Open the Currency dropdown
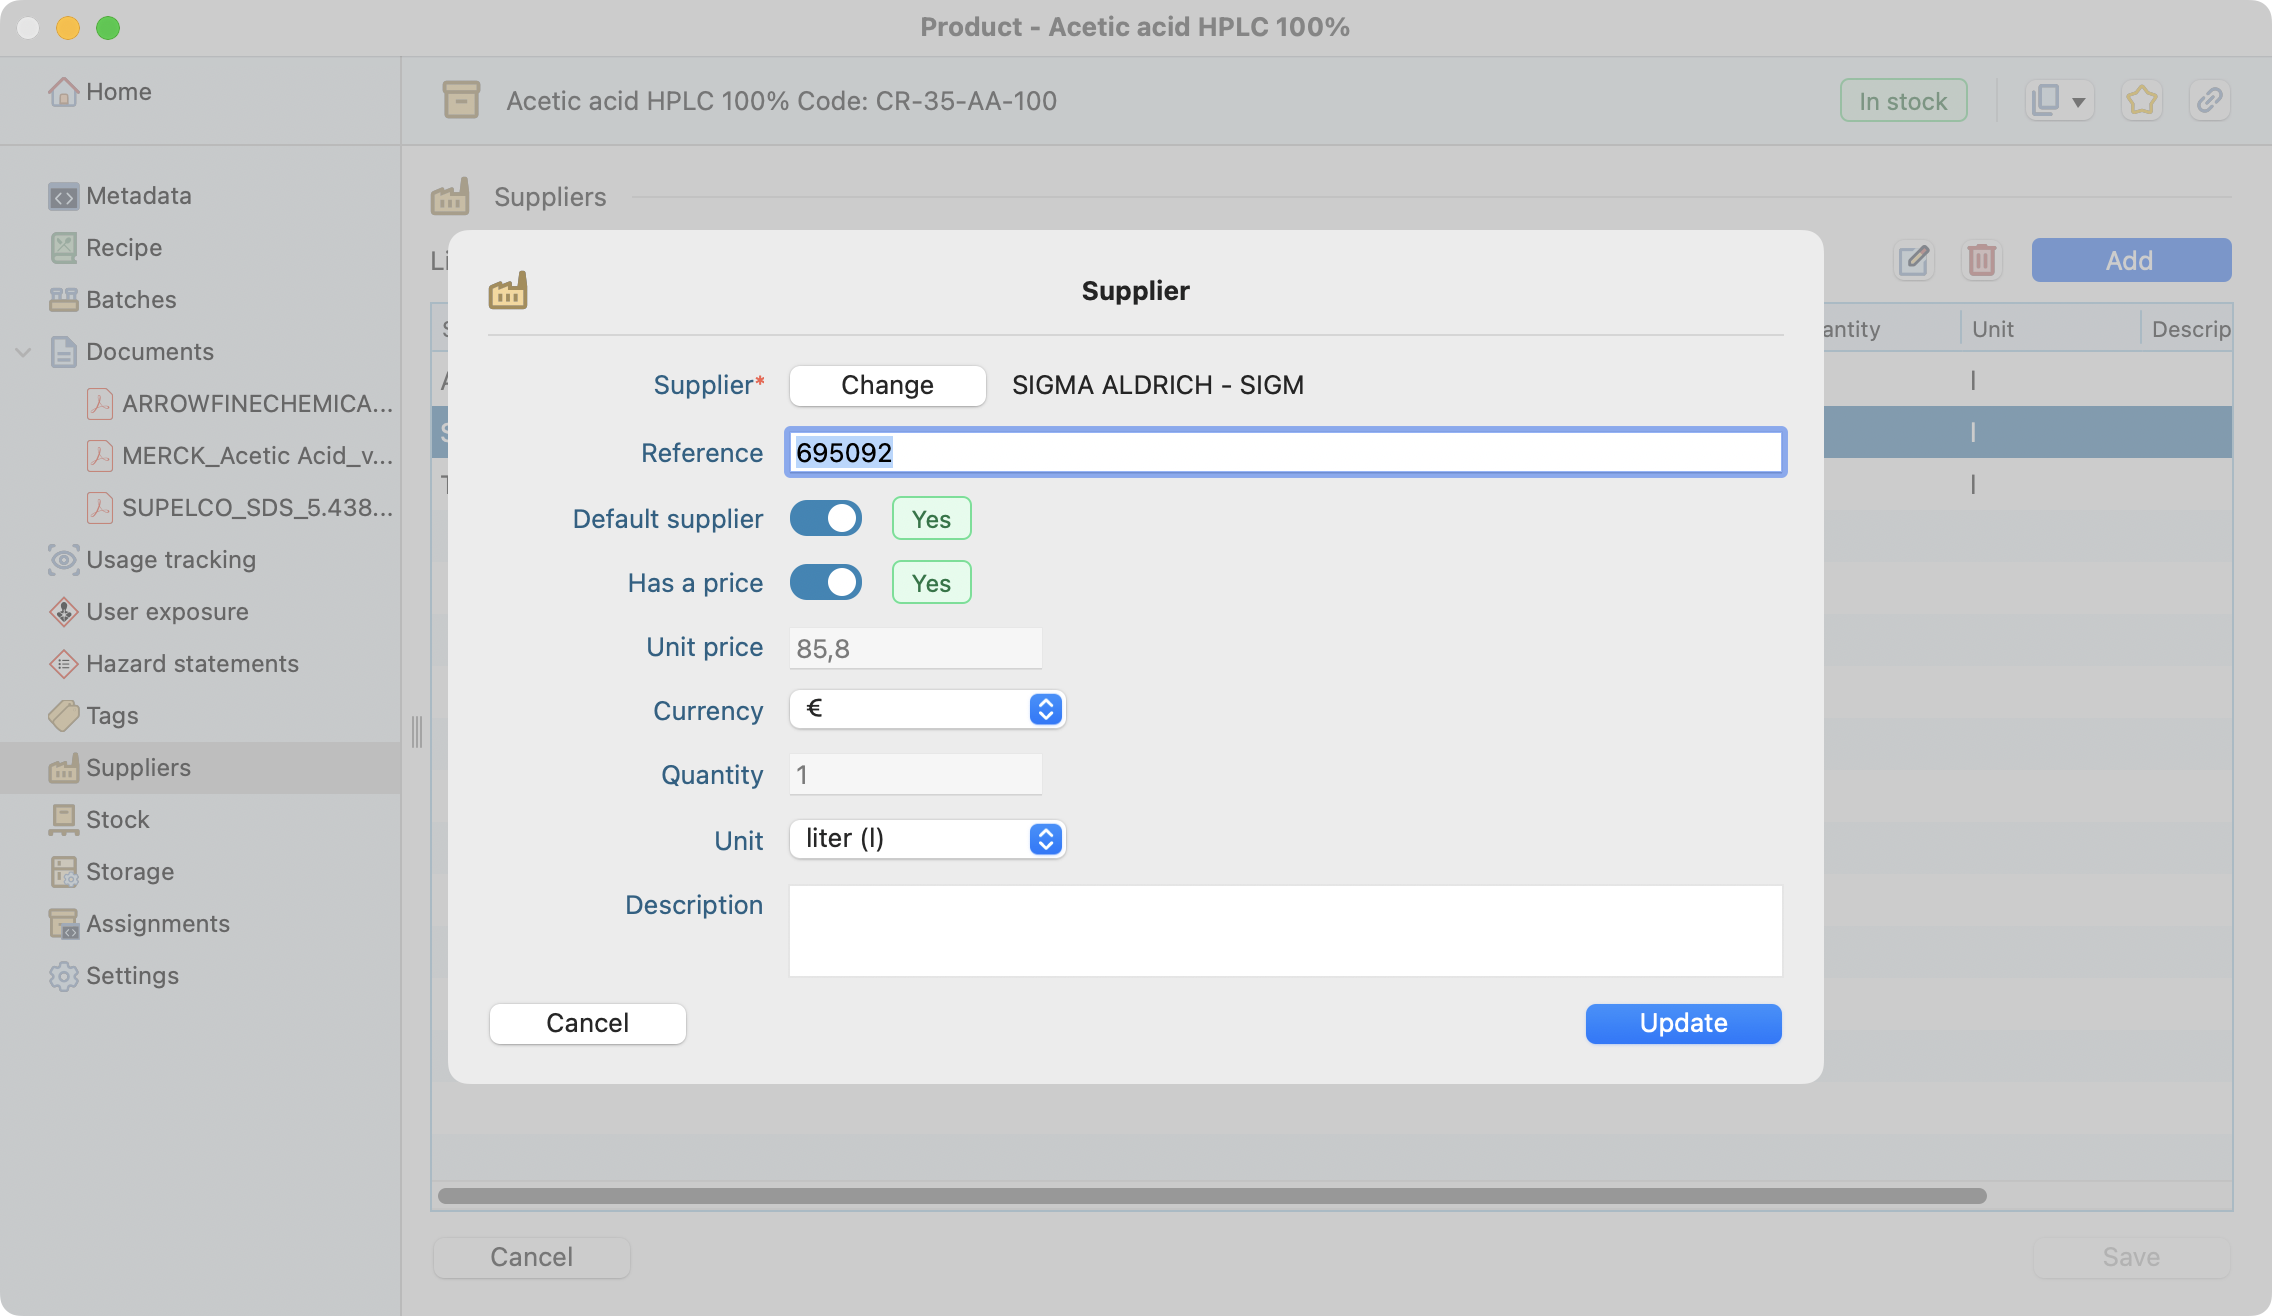This screenshot has height=1316, width=2272. click(x=927, y=710)
